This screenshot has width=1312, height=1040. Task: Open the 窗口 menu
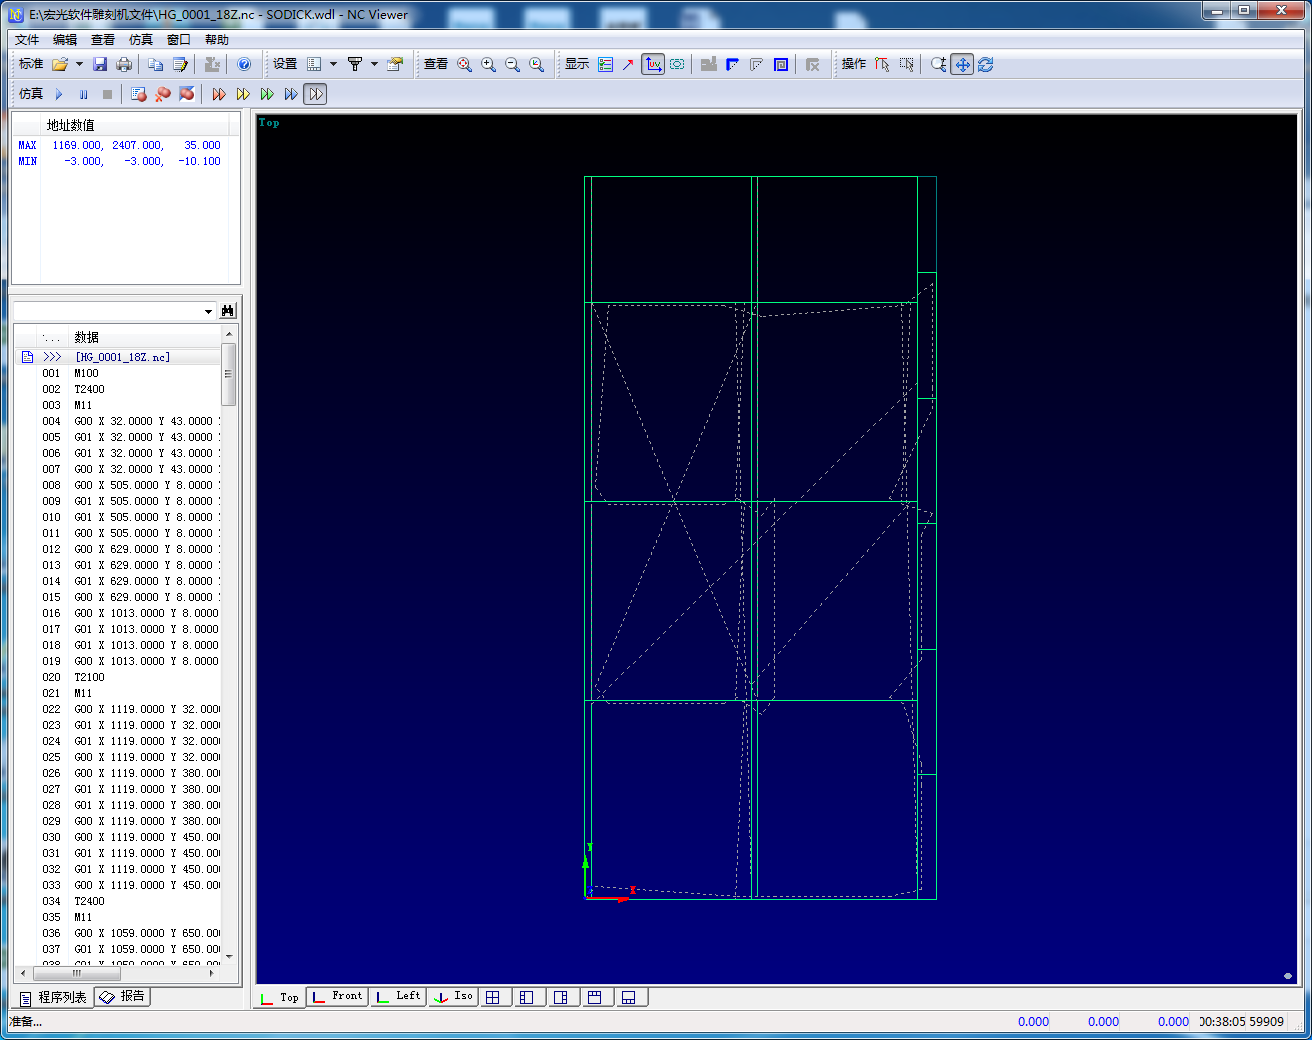(179, 40)
